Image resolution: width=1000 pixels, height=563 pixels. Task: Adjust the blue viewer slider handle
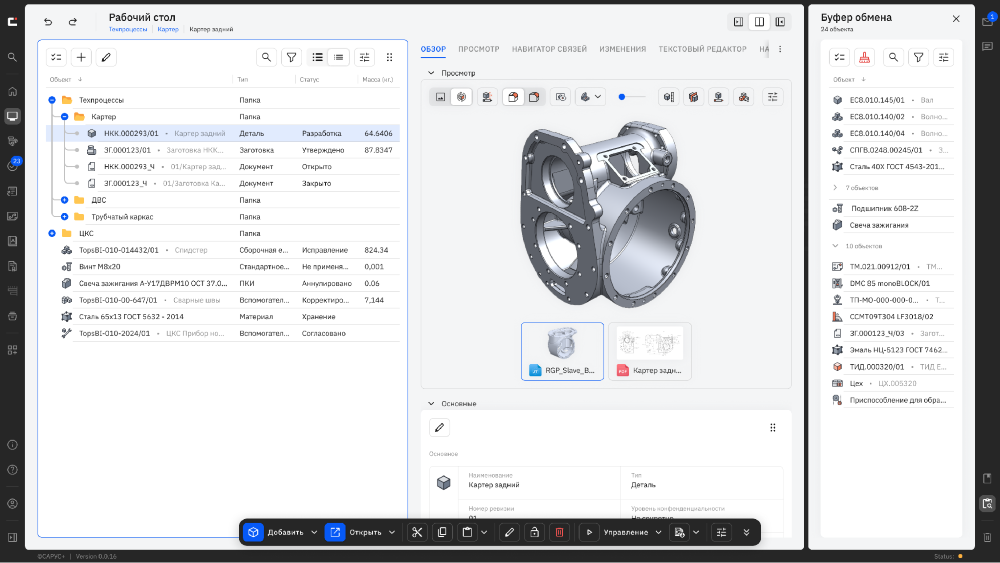(x=622, y=97)
